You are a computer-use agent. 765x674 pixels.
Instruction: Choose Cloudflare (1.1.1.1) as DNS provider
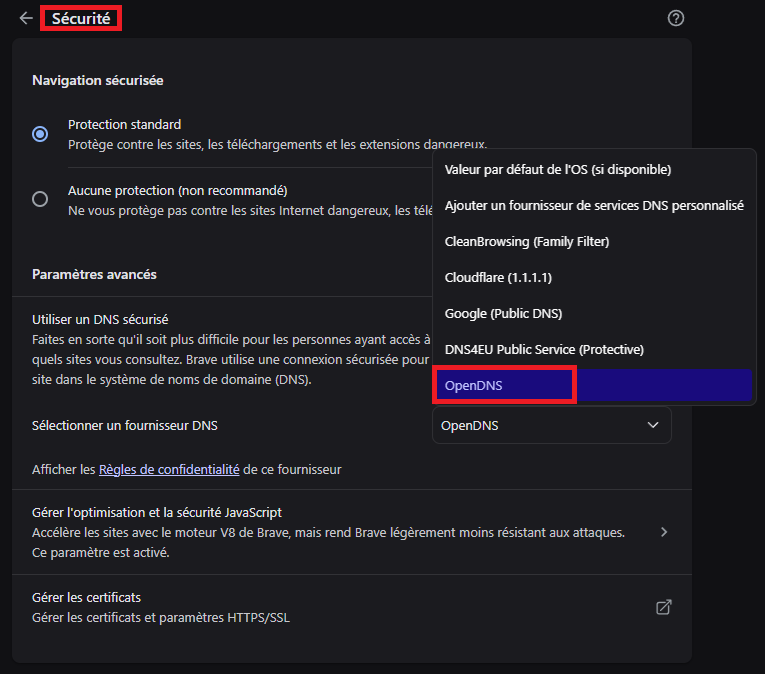(x=498, y=278)
